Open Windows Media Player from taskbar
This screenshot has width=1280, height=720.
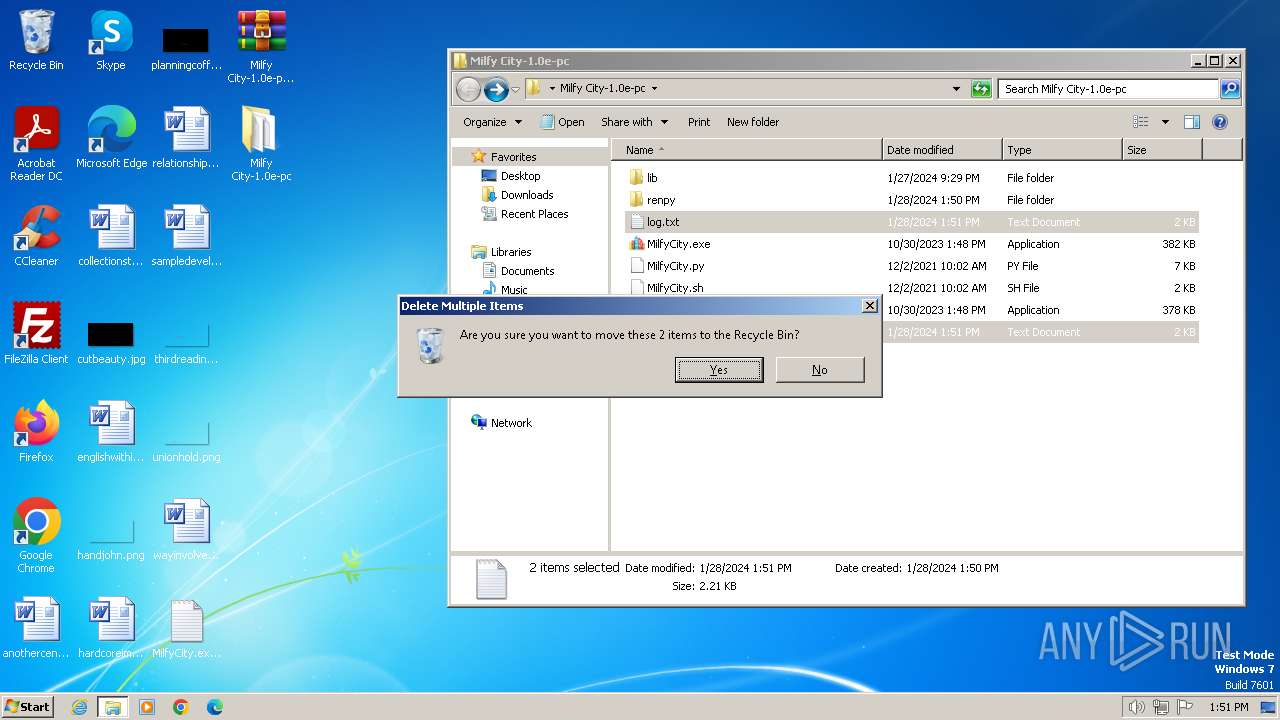(147, 707)
